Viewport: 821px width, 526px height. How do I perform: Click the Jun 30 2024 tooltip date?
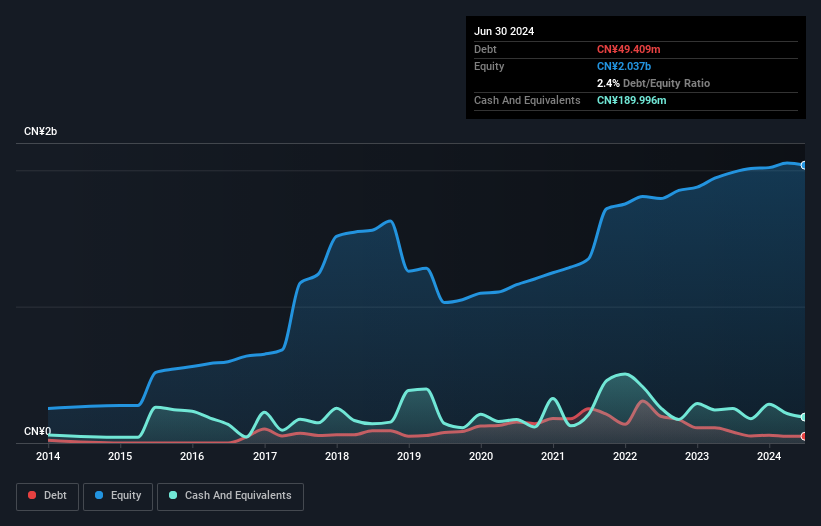coord(504,31)
